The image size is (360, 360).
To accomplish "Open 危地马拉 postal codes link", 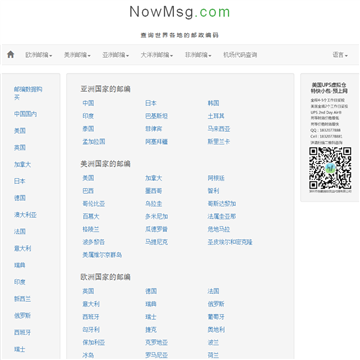I will (x=219, y=229).
